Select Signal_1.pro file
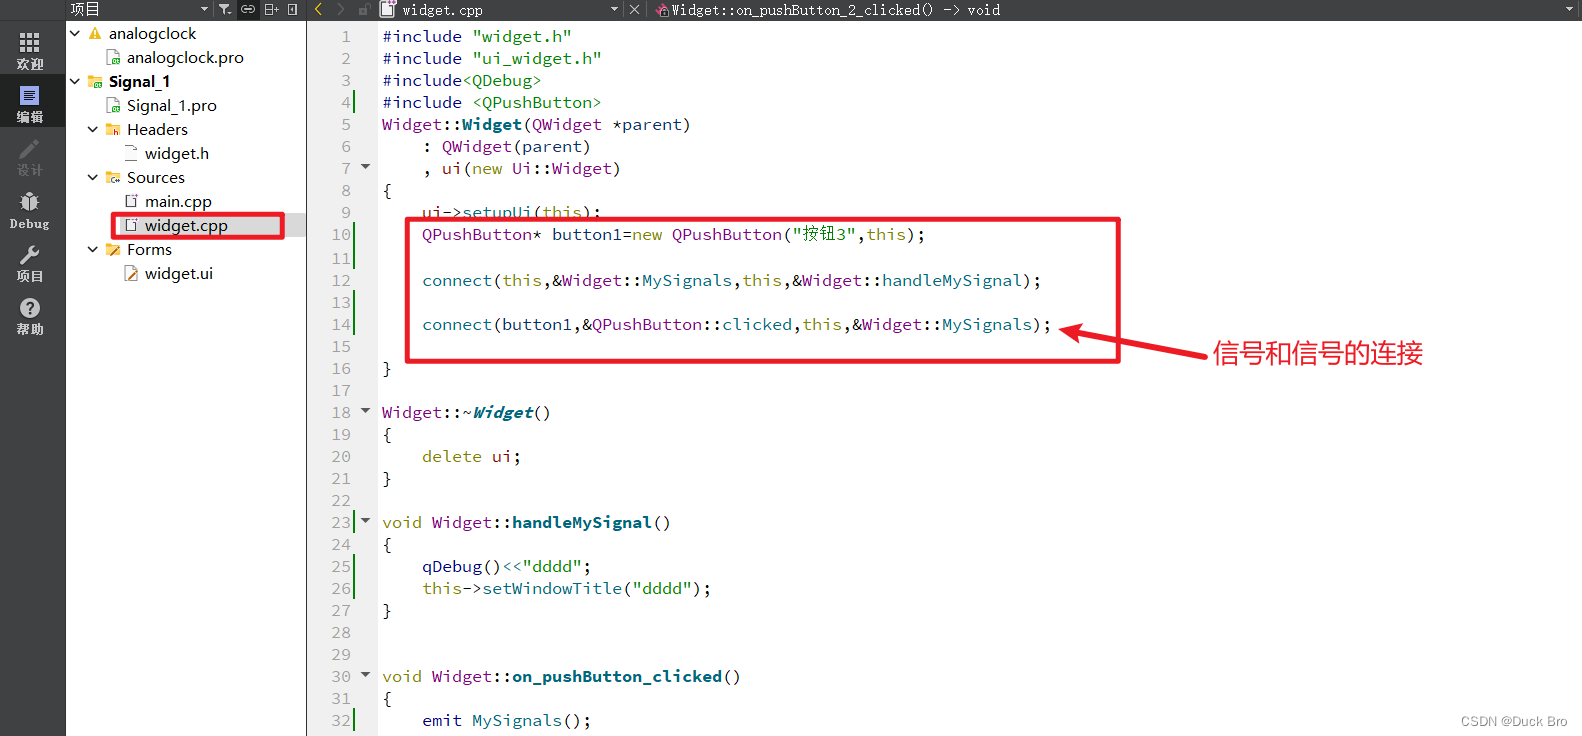The height and width of the screenshot is (736, 1582). pos(171,105)
